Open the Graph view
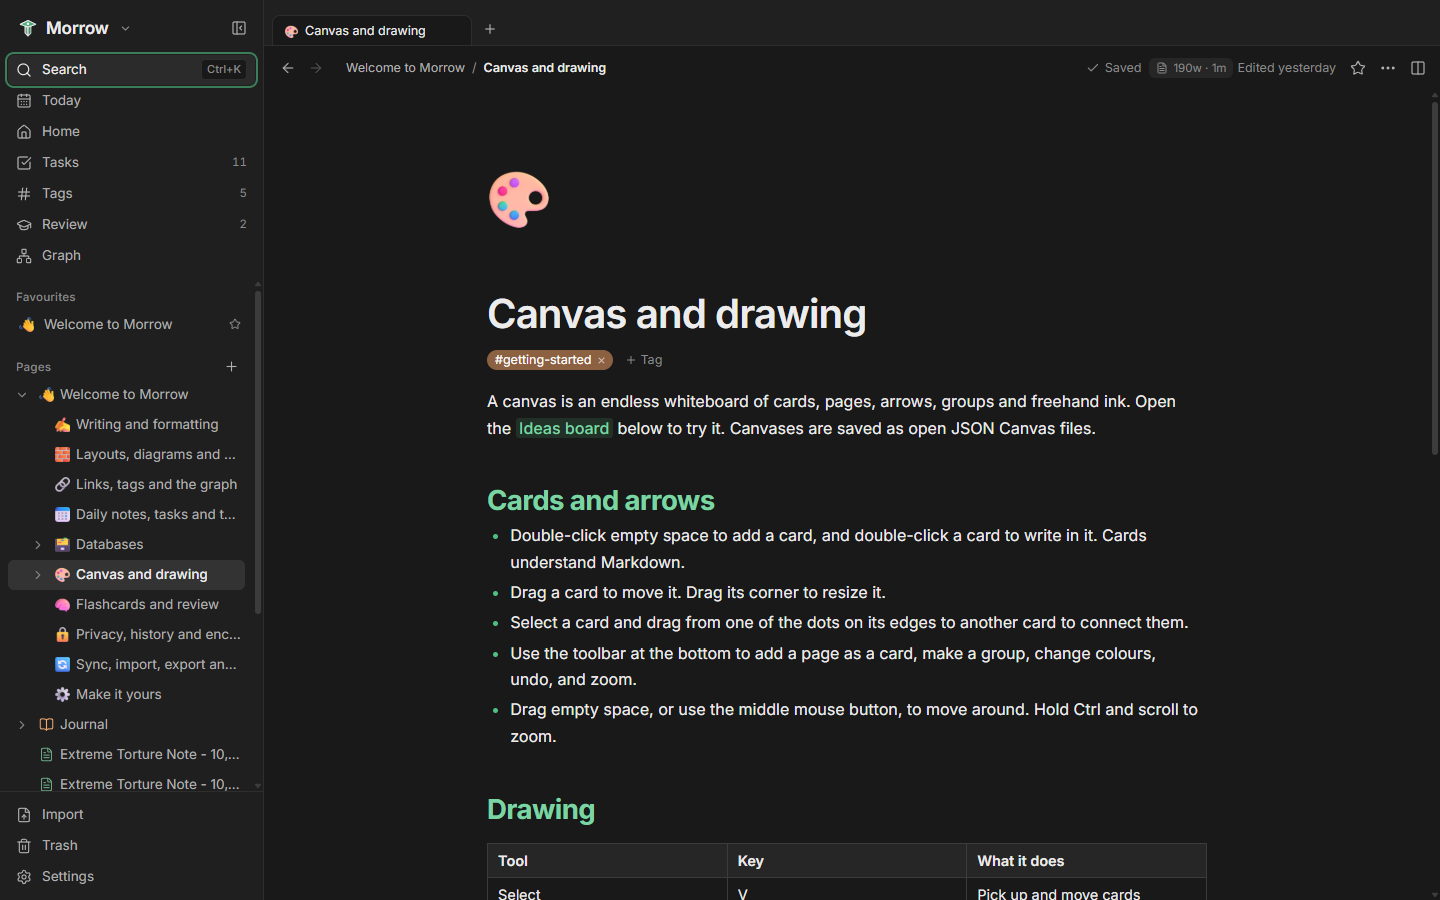Screen dimensions: 1440x900 pos(131,255)
